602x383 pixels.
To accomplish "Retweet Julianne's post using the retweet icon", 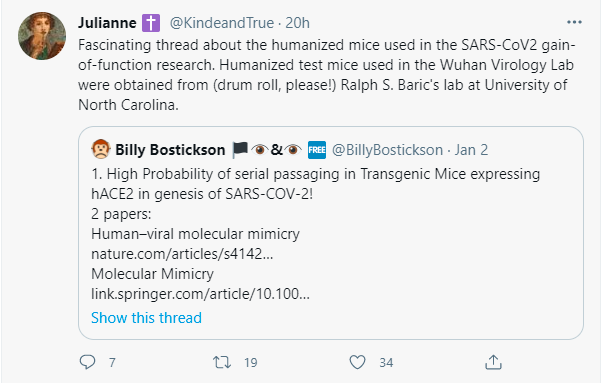I will coord(222,362).
